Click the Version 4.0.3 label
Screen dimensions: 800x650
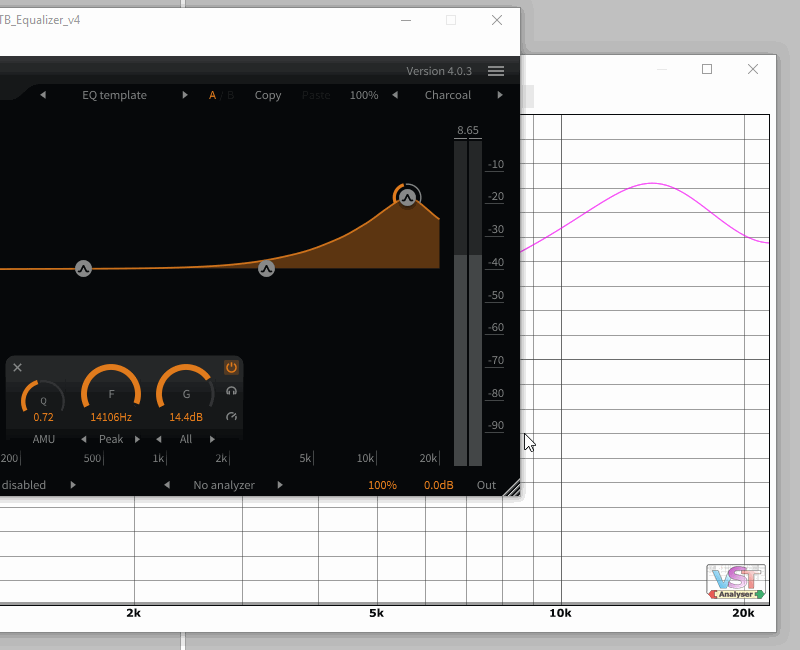click(x=439, y=71)
